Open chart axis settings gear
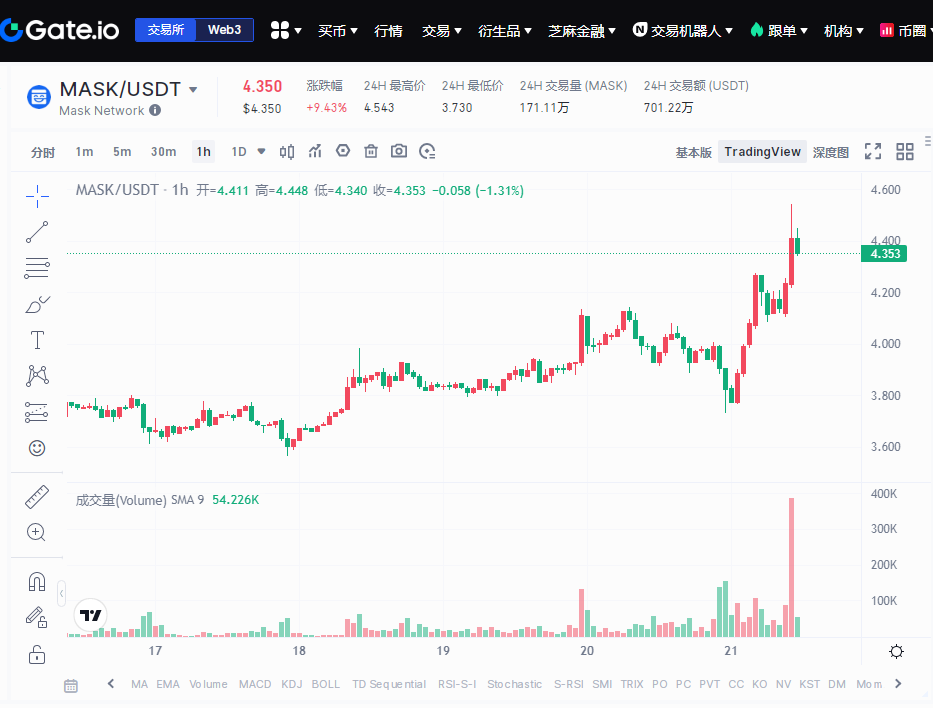Viewport: 933px width, 708px height. 896,651
